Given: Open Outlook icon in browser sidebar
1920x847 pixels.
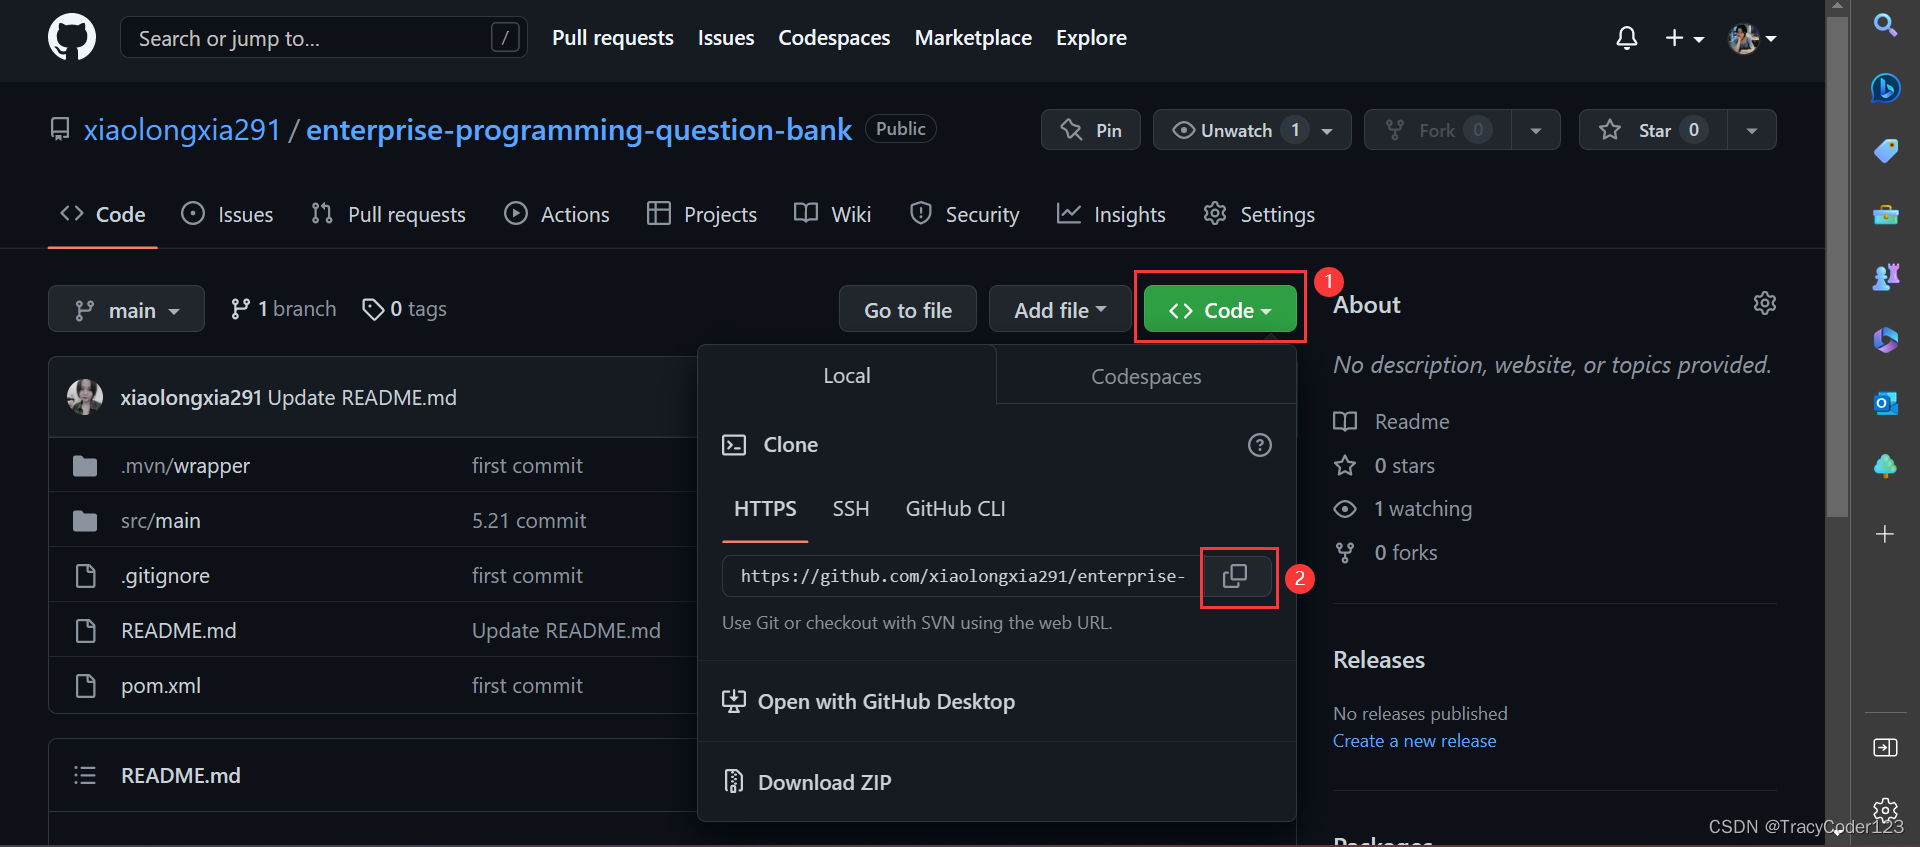Looking at the screenshot, I should [x=1885, y=403].
